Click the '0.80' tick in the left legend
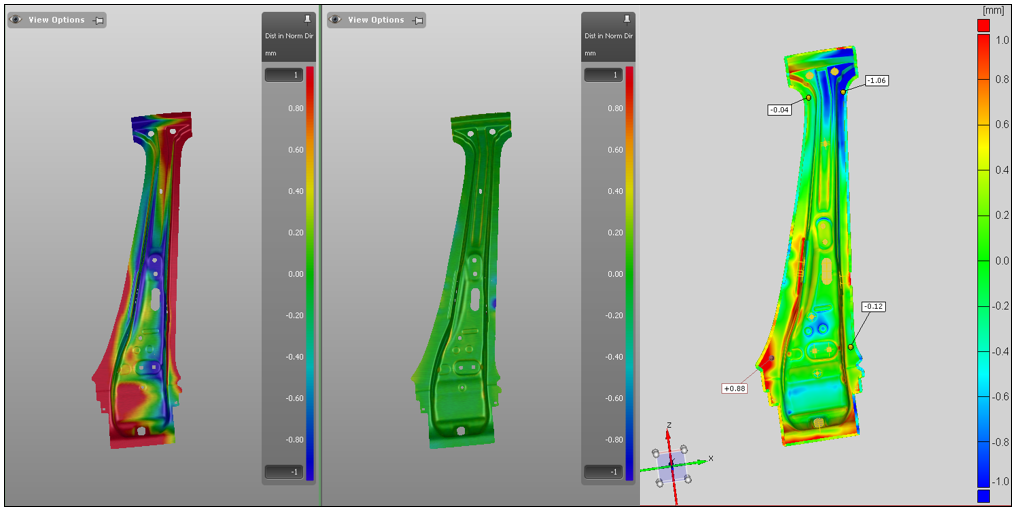 pos(294,108)
